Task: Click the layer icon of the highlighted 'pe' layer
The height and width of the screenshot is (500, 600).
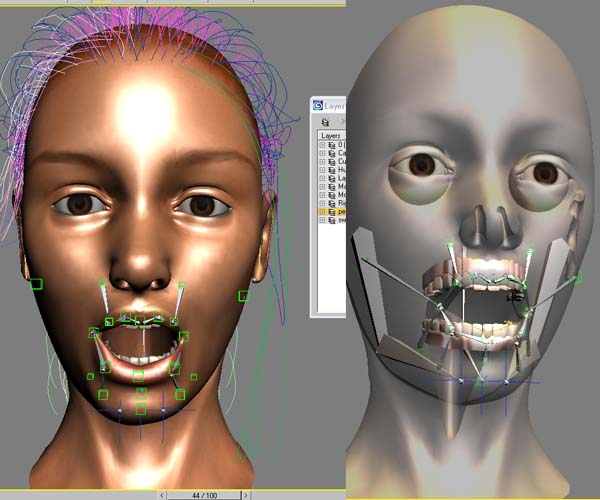Action: point(331,212)
